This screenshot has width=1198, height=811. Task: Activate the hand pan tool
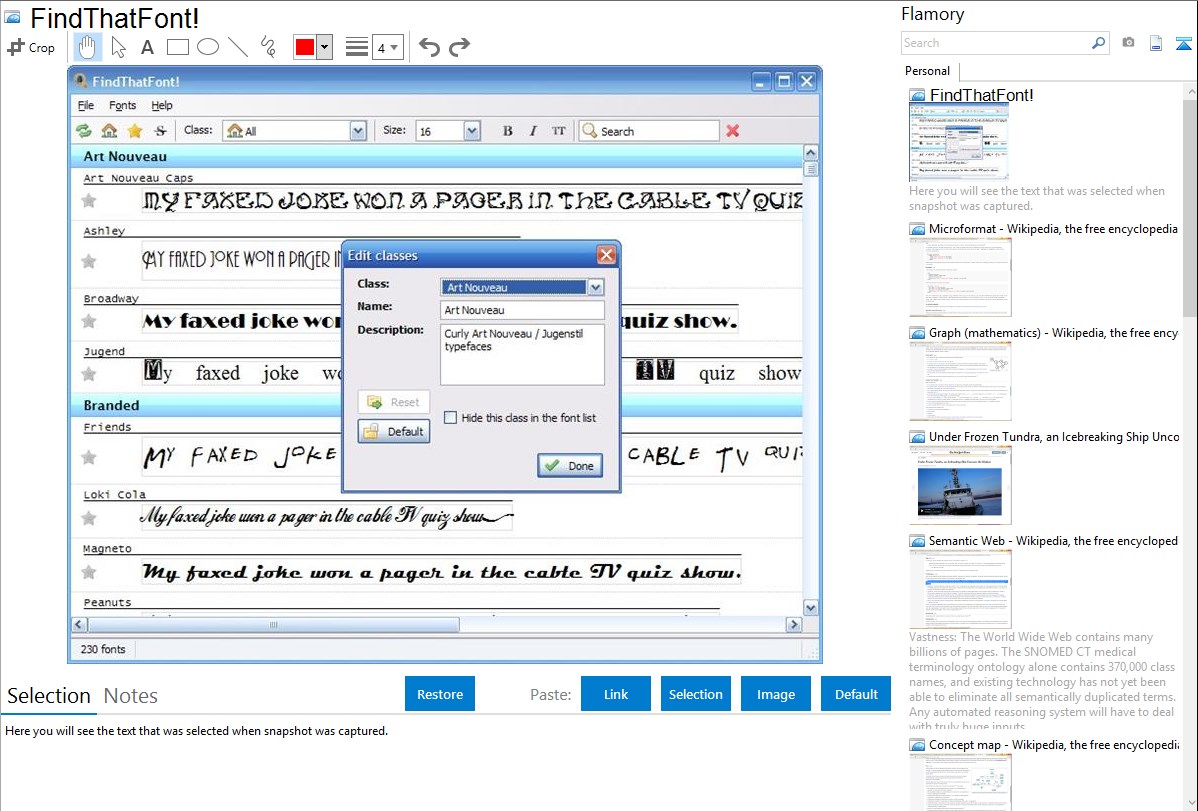pyautogui.click(x=87, y=47)
